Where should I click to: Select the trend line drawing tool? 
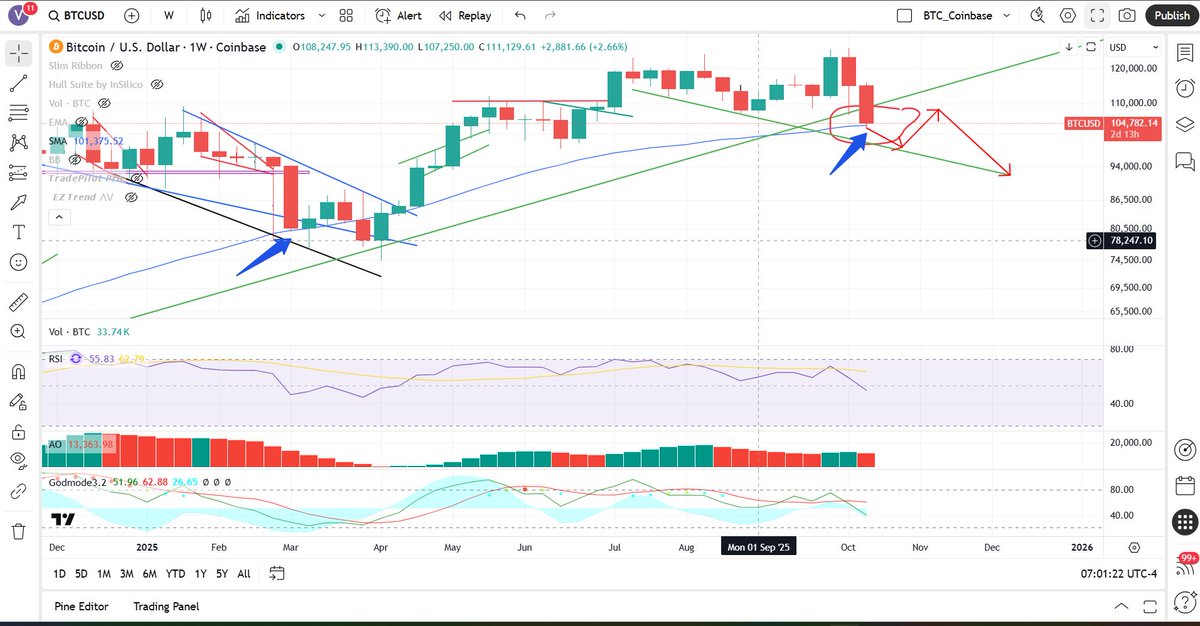click(x=18, y=83)
